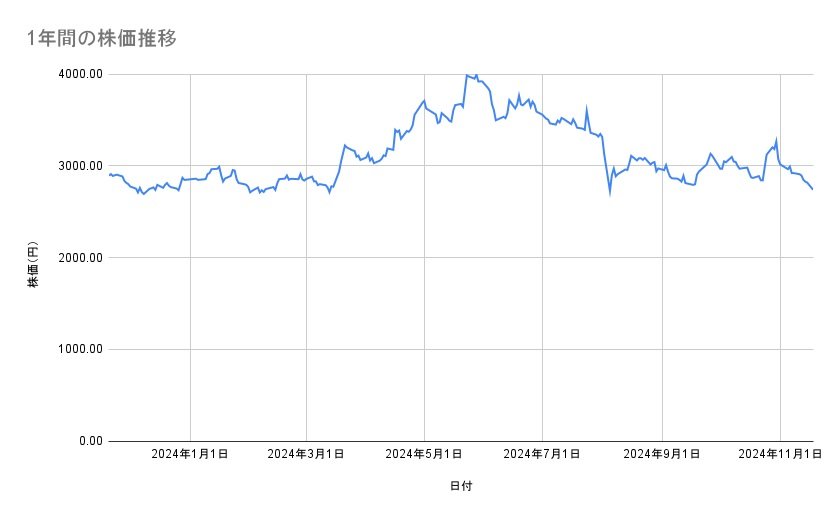Click the stock line's highest peak near 4000
This screenshot has height=519, width=839.
(x=467, y=75)
